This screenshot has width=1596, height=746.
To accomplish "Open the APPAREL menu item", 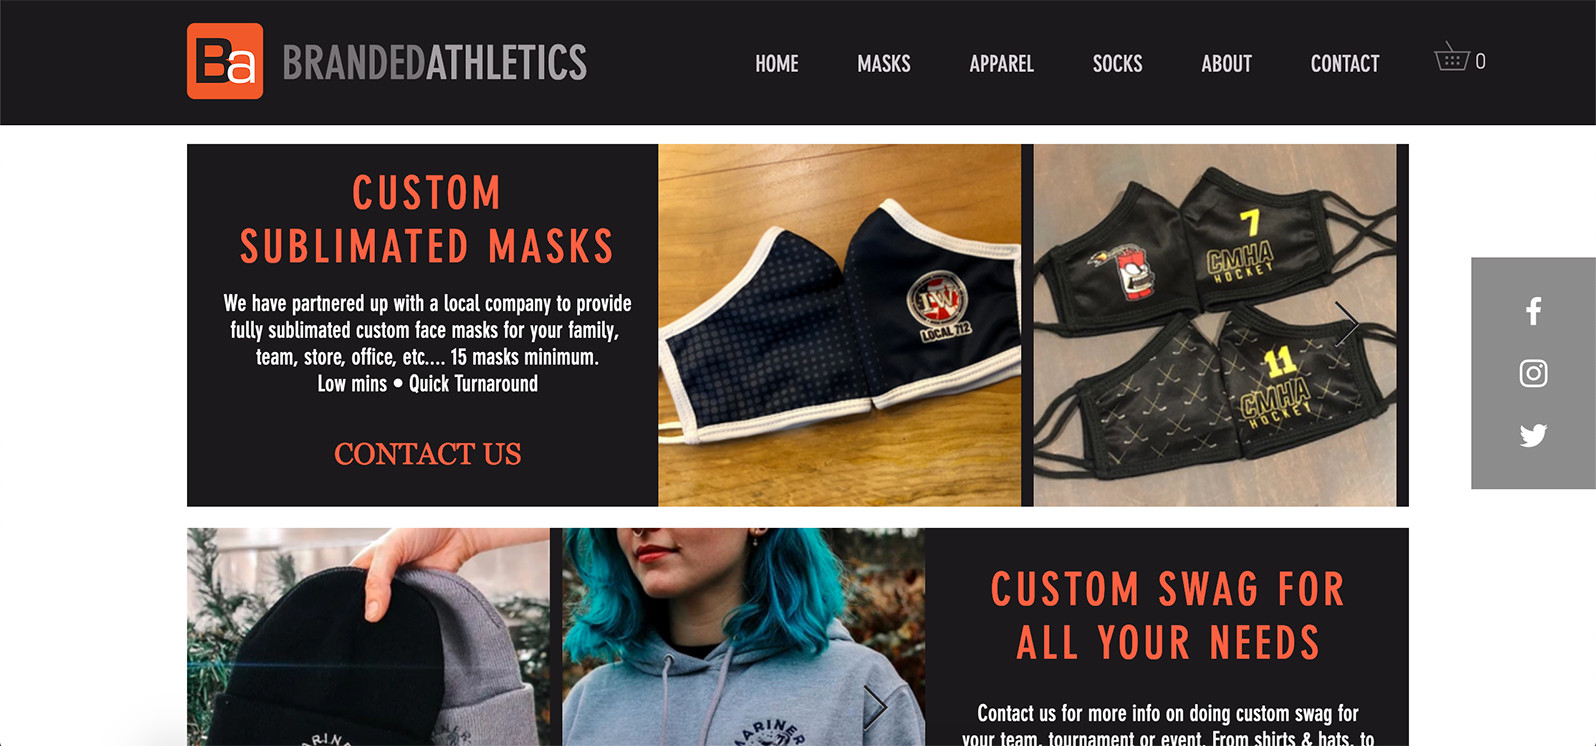I will click(1002, 64).
